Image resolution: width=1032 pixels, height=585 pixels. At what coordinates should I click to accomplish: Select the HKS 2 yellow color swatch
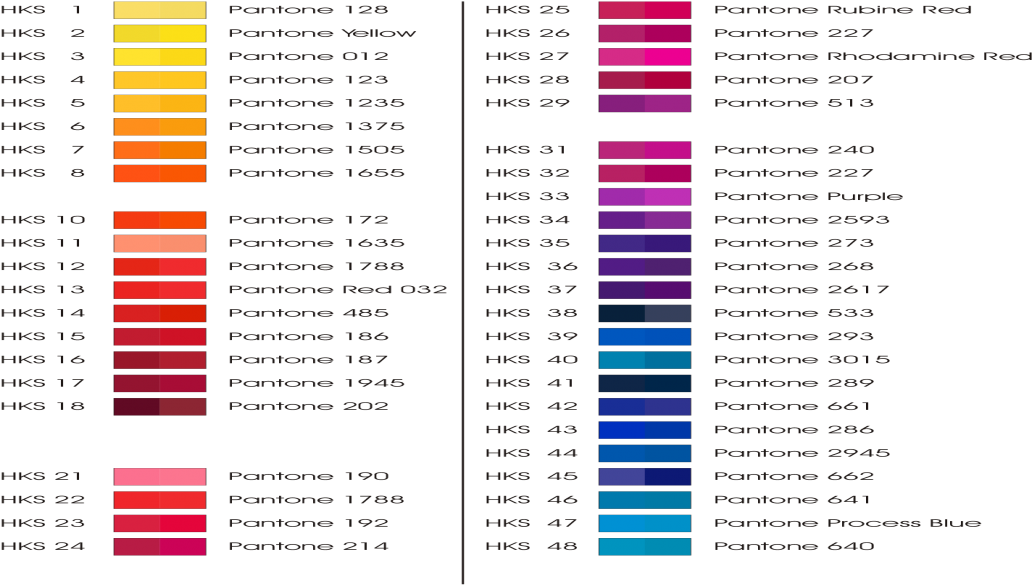160,33
